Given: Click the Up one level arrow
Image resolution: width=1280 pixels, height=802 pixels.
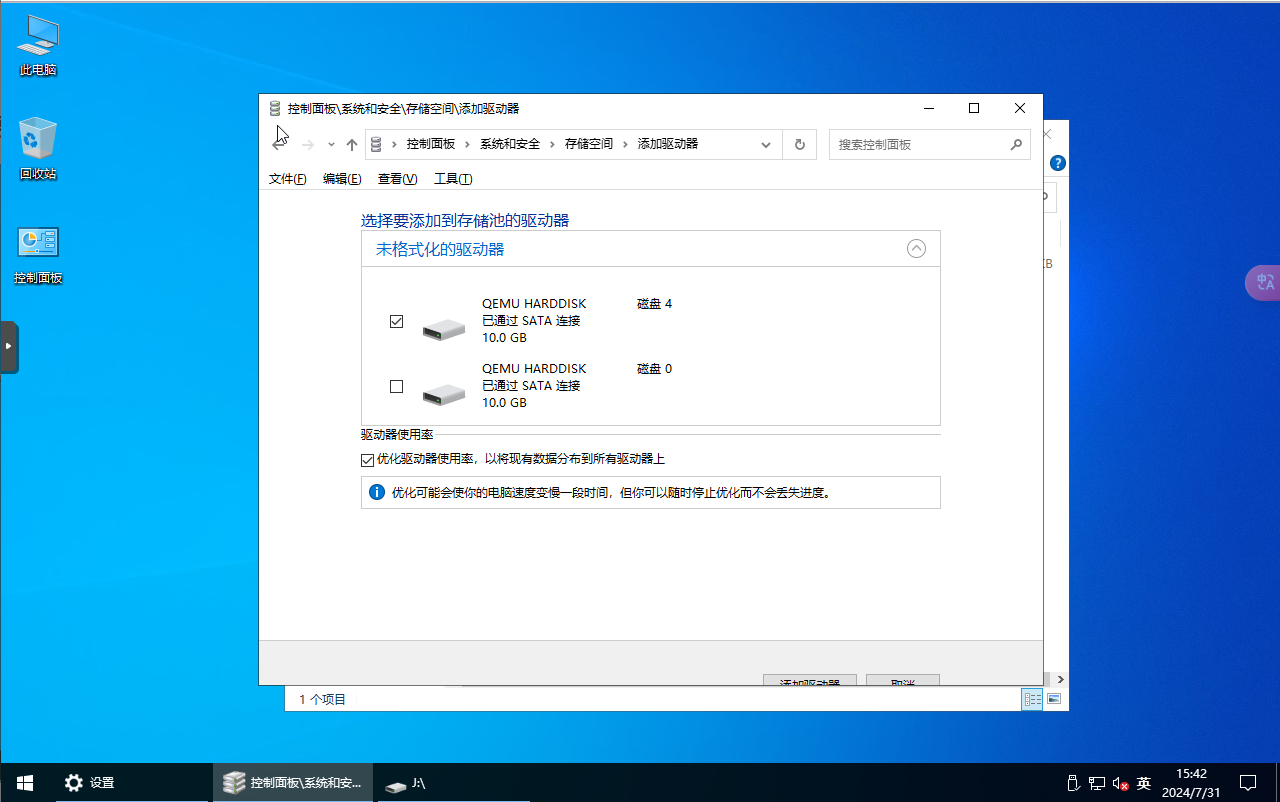Looking at the screenshot, I should coord(352,145).
